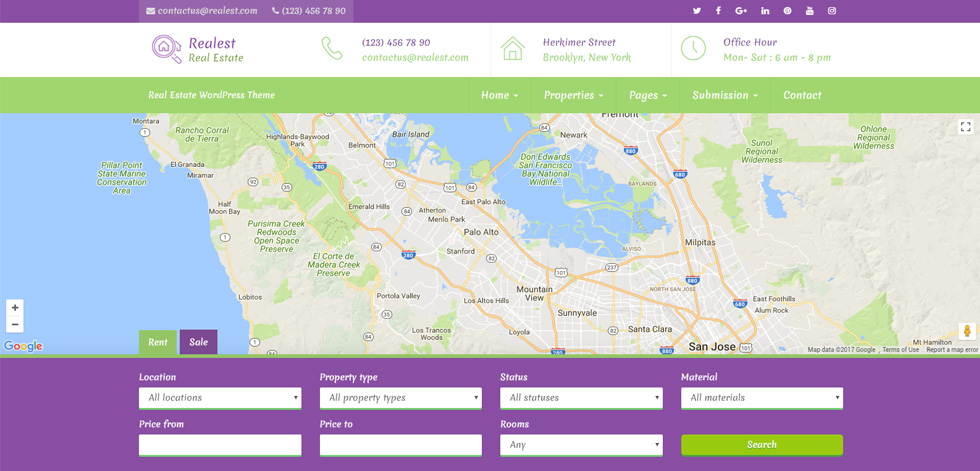The image size is (980, 471).
Task: Click Mountain View label on map
Action: coord(534,294)
